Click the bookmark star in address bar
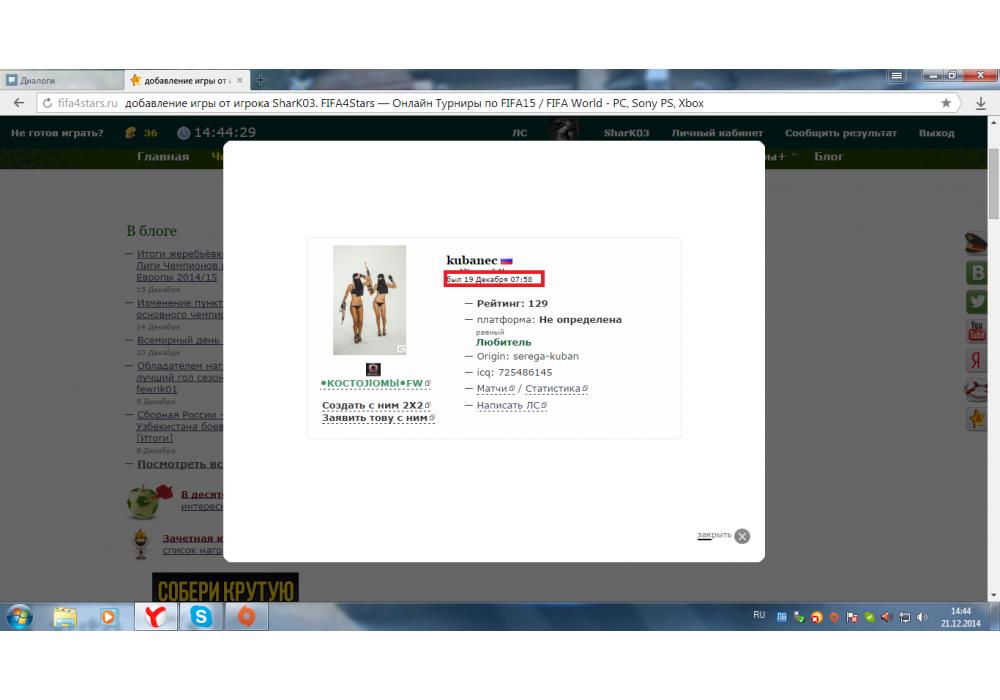This screenshot has height=700, width=1000. pos(946,103)
